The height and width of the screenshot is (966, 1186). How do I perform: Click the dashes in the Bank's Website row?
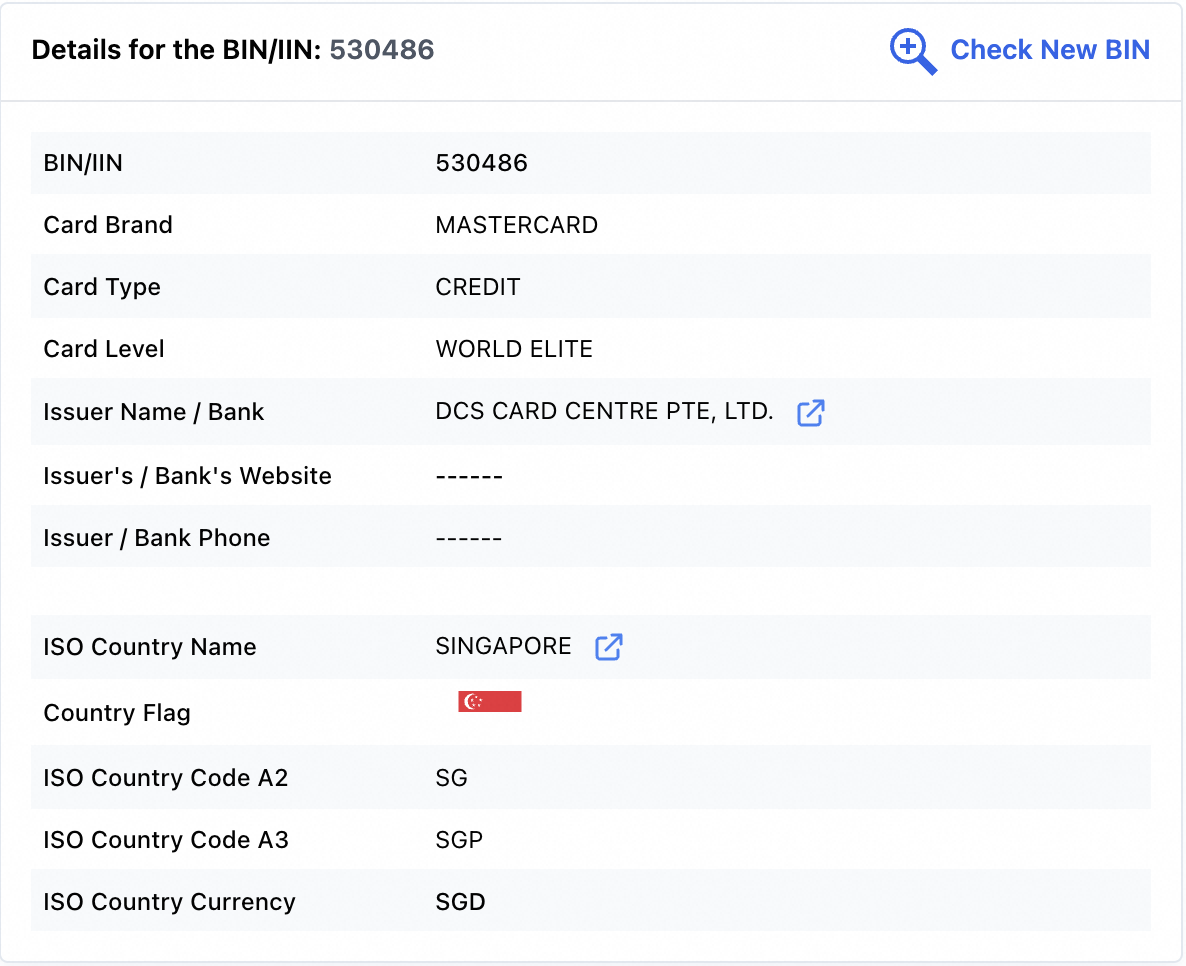(469, 477)
